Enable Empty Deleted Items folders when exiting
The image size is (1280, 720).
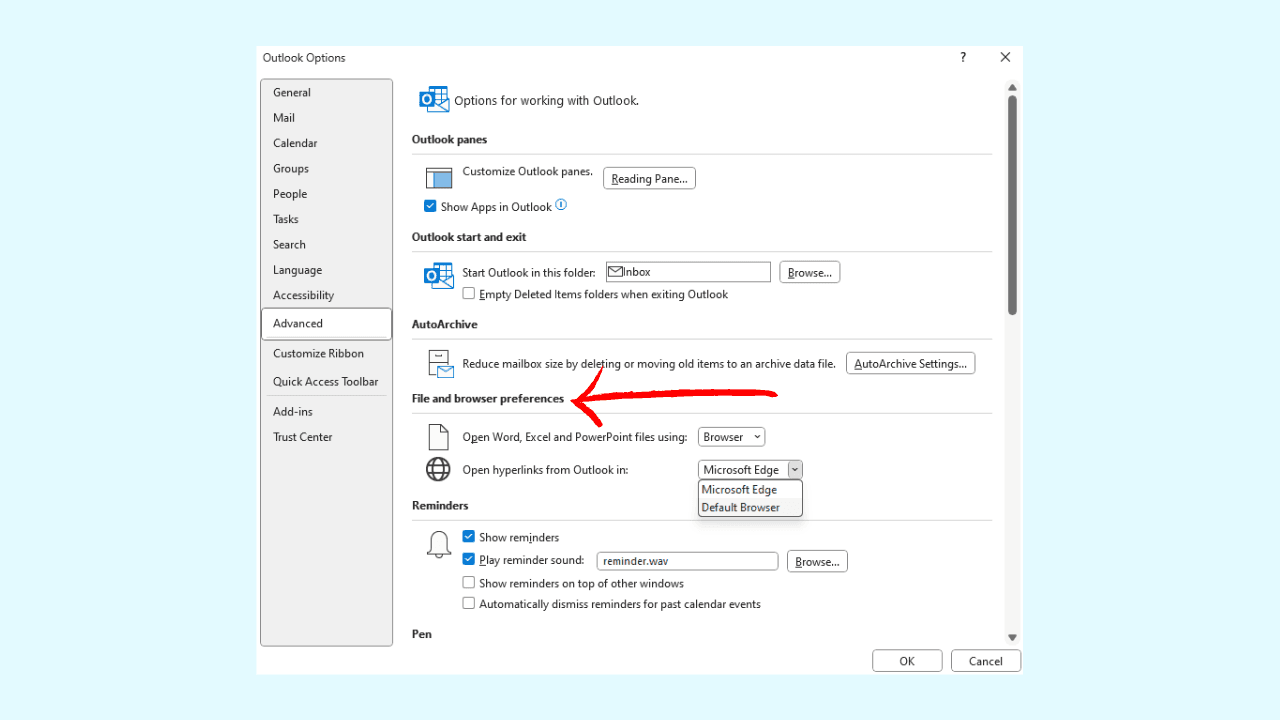468,294
